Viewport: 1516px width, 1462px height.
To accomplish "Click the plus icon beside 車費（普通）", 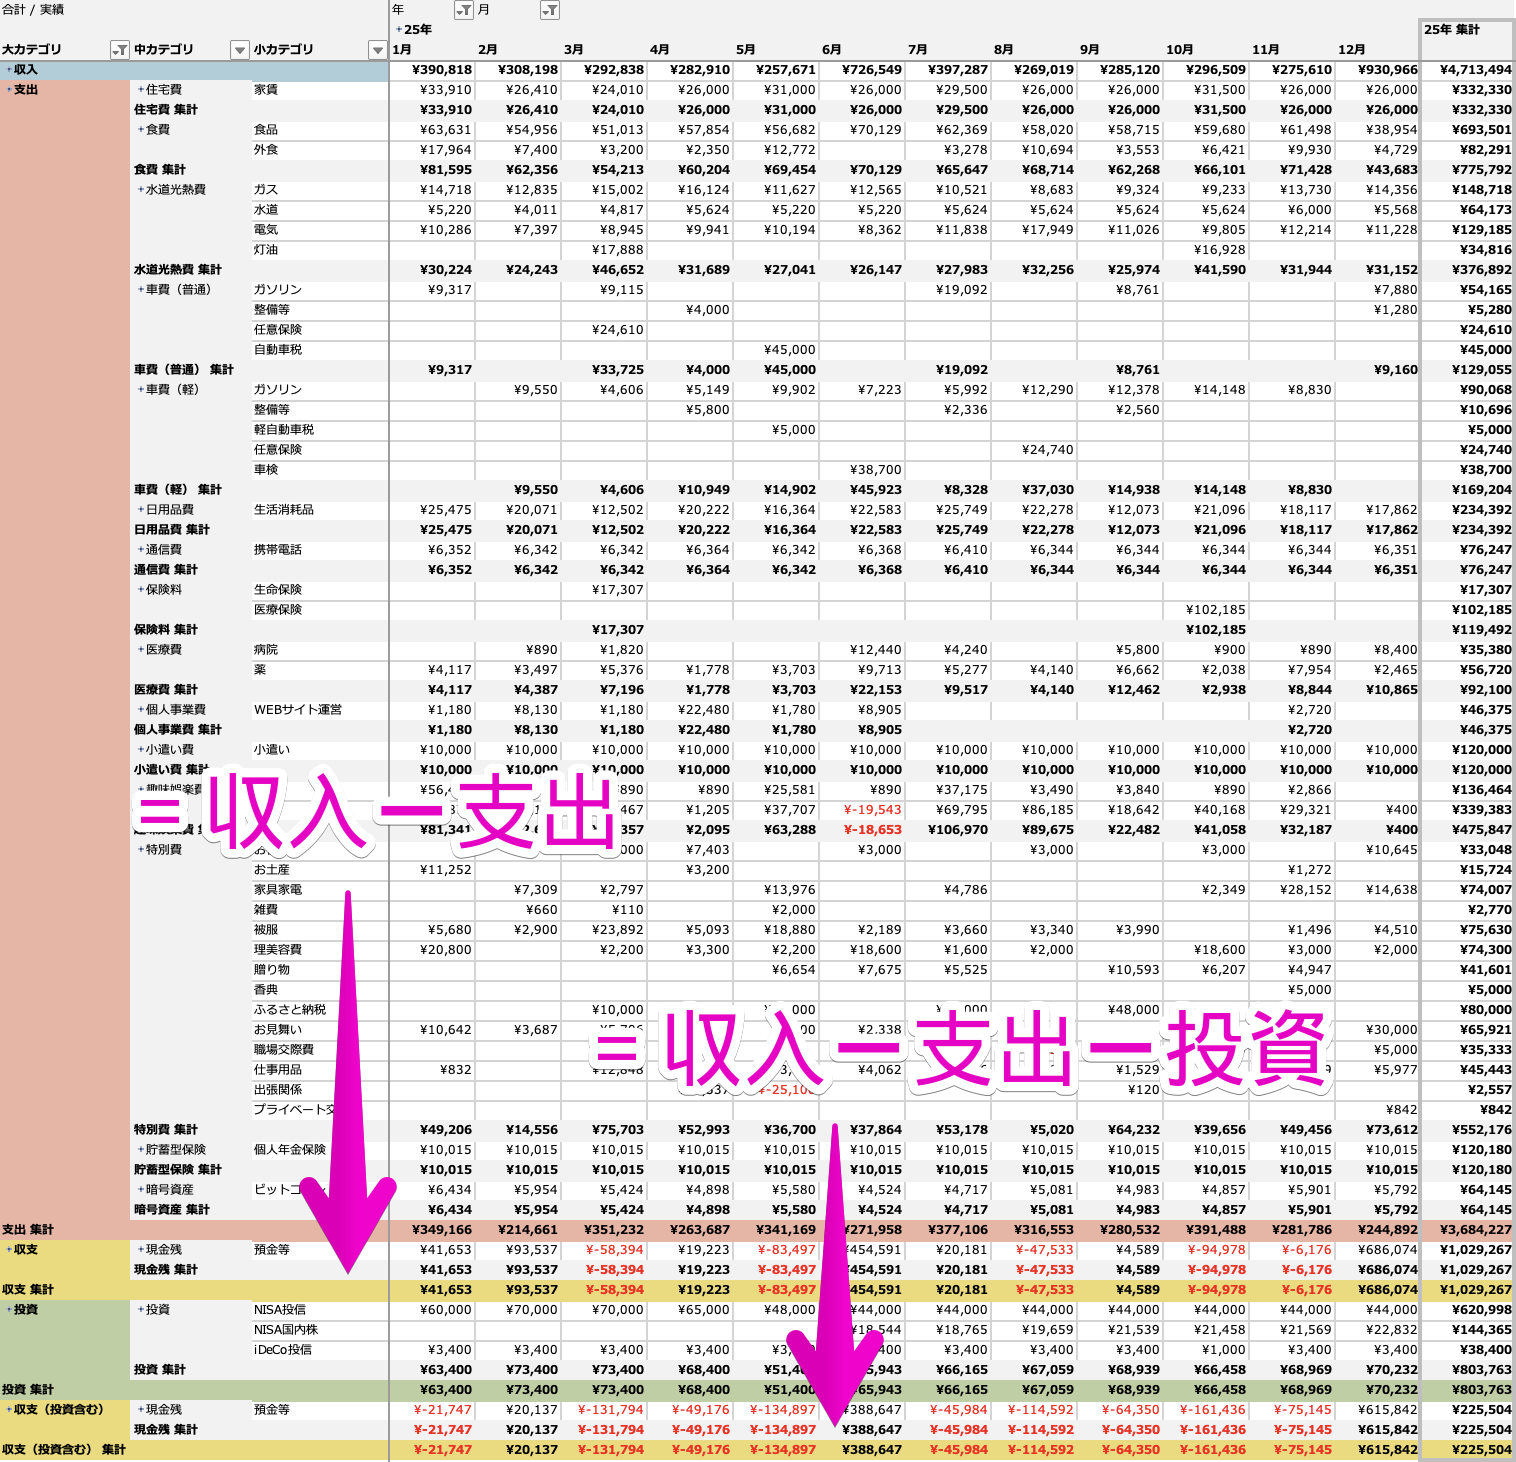I will tap(141, 290).
